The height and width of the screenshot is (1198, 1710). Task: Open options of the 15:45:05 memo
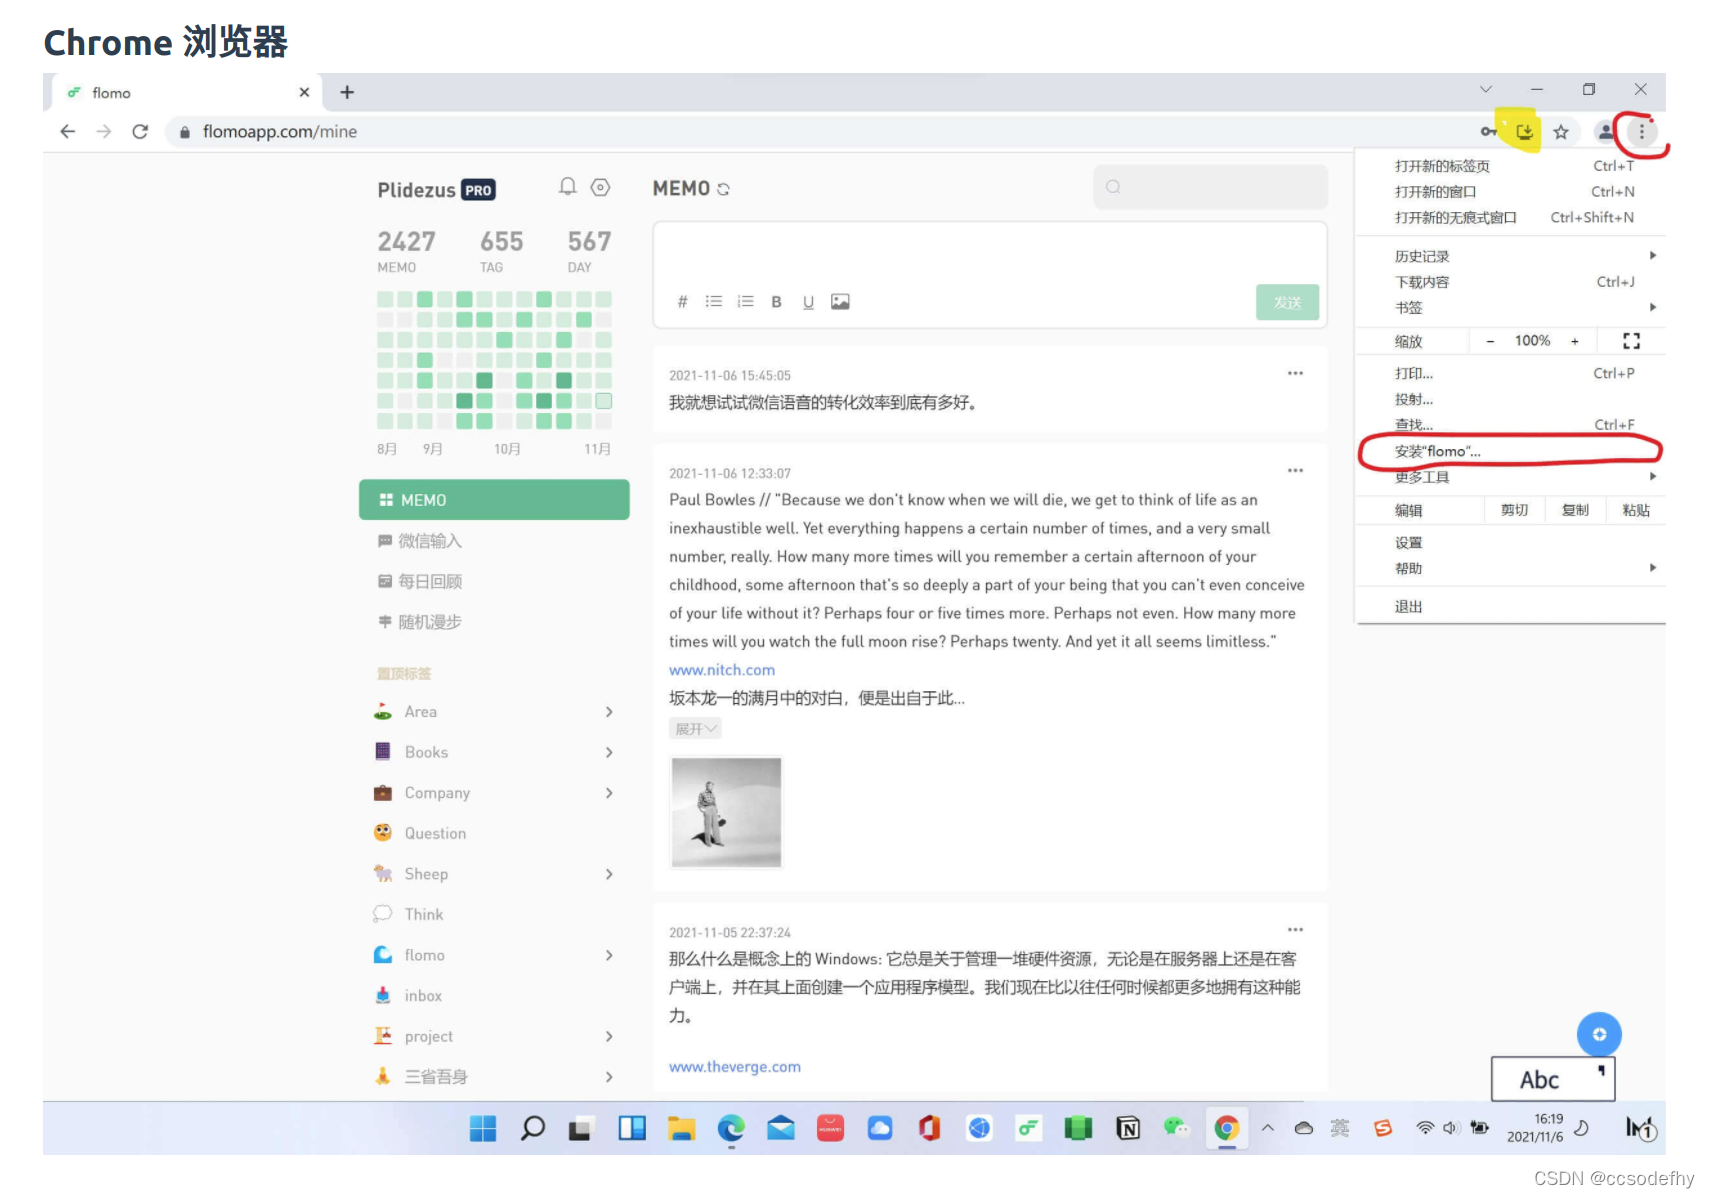[x=1295, y=373]
